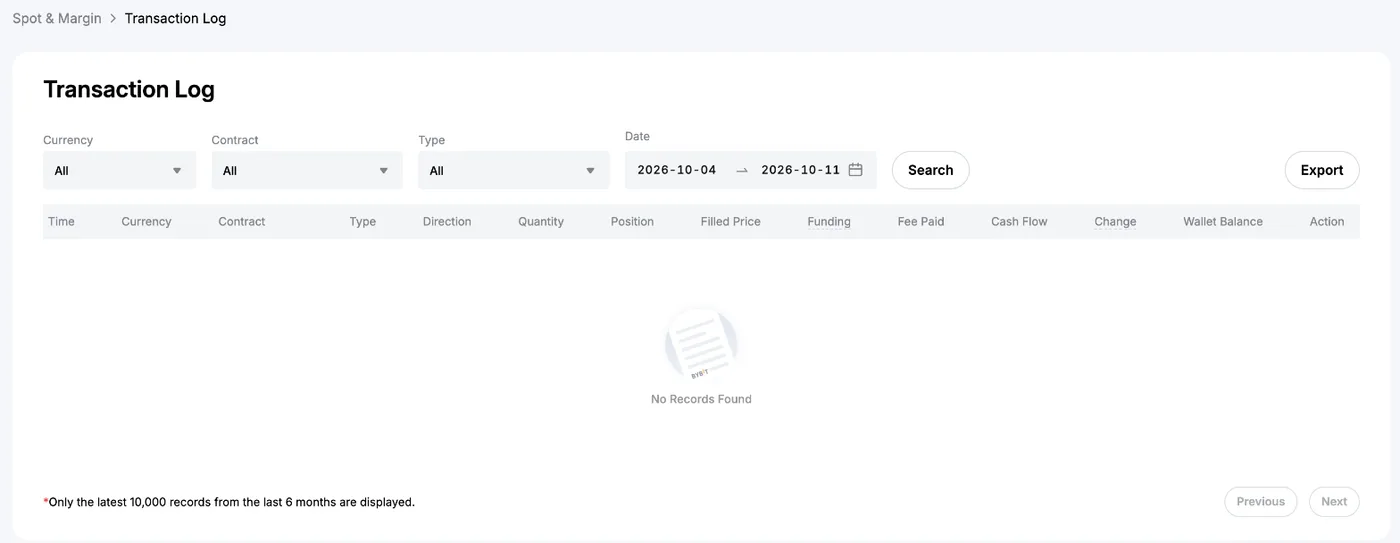This screenshot has height=543, width=1400.
Task: Open the calendar icon in Date field
Action: [x=855, y=170]
